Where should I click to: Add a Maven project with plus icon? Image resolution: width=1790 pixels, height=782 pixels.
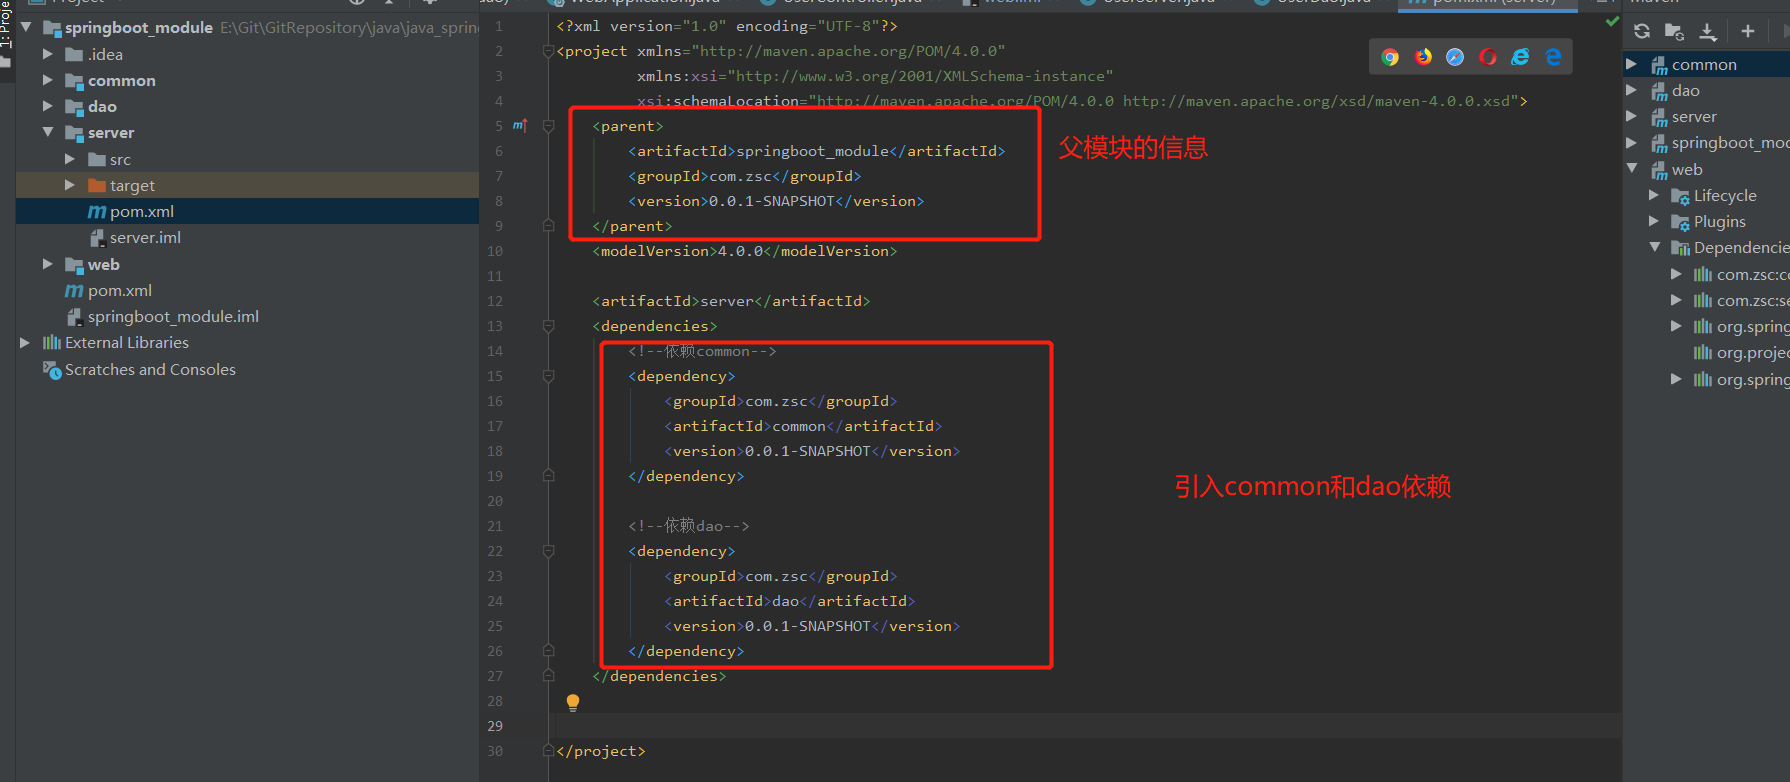click(x=1748, y=31)
